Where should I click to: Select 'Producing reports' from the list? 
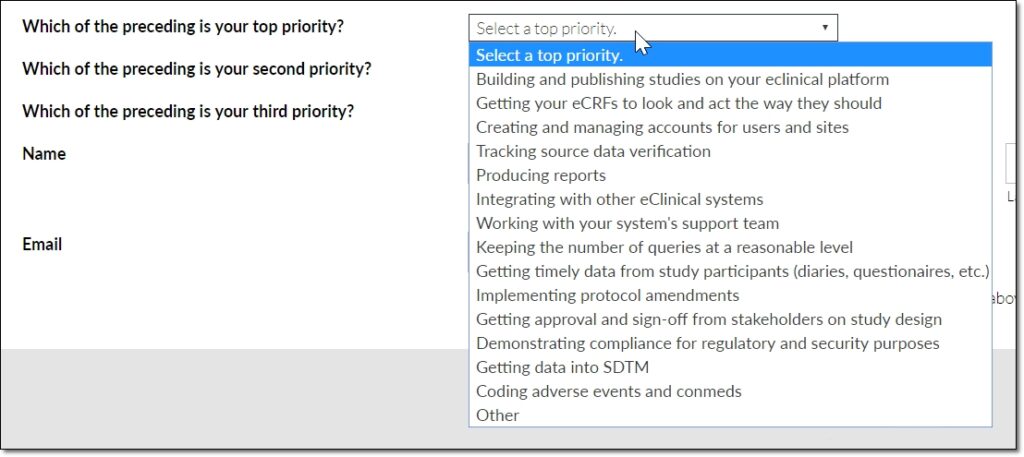pyautogui.click(x=541, y=175)
